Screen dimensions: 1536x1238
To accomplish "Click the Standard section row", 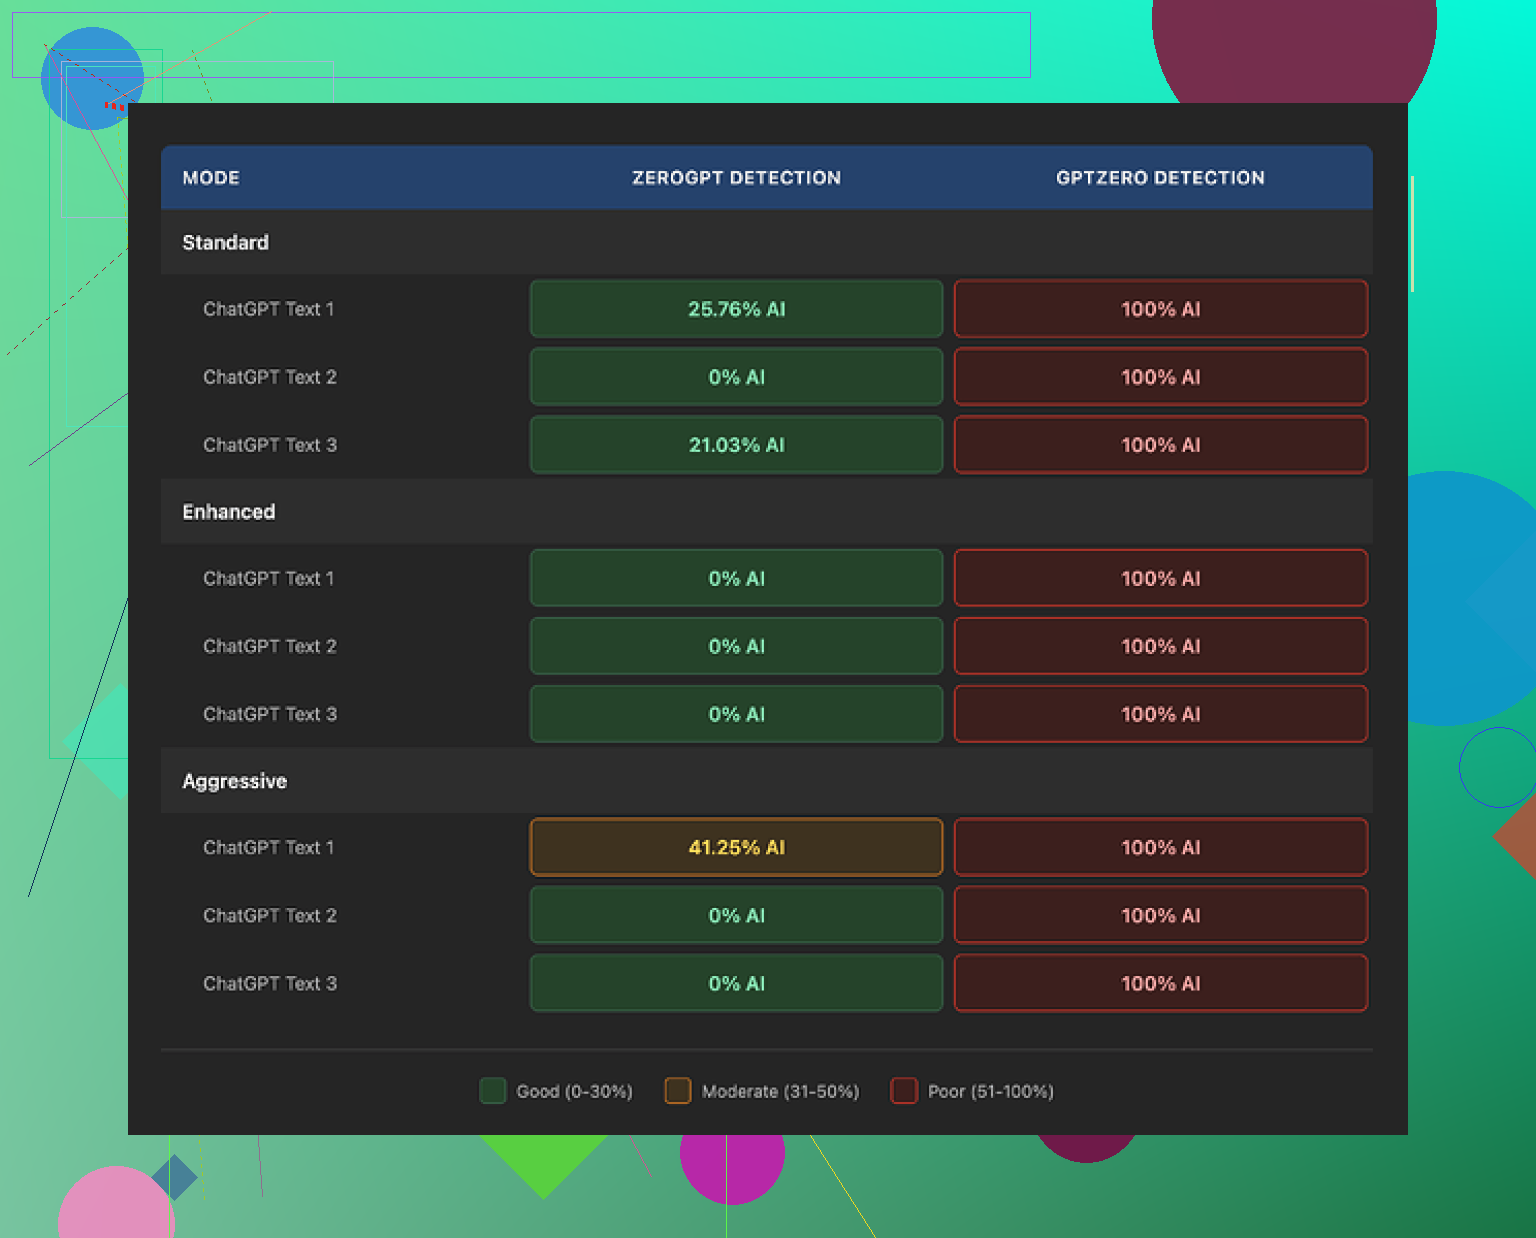I will [226, 243].
